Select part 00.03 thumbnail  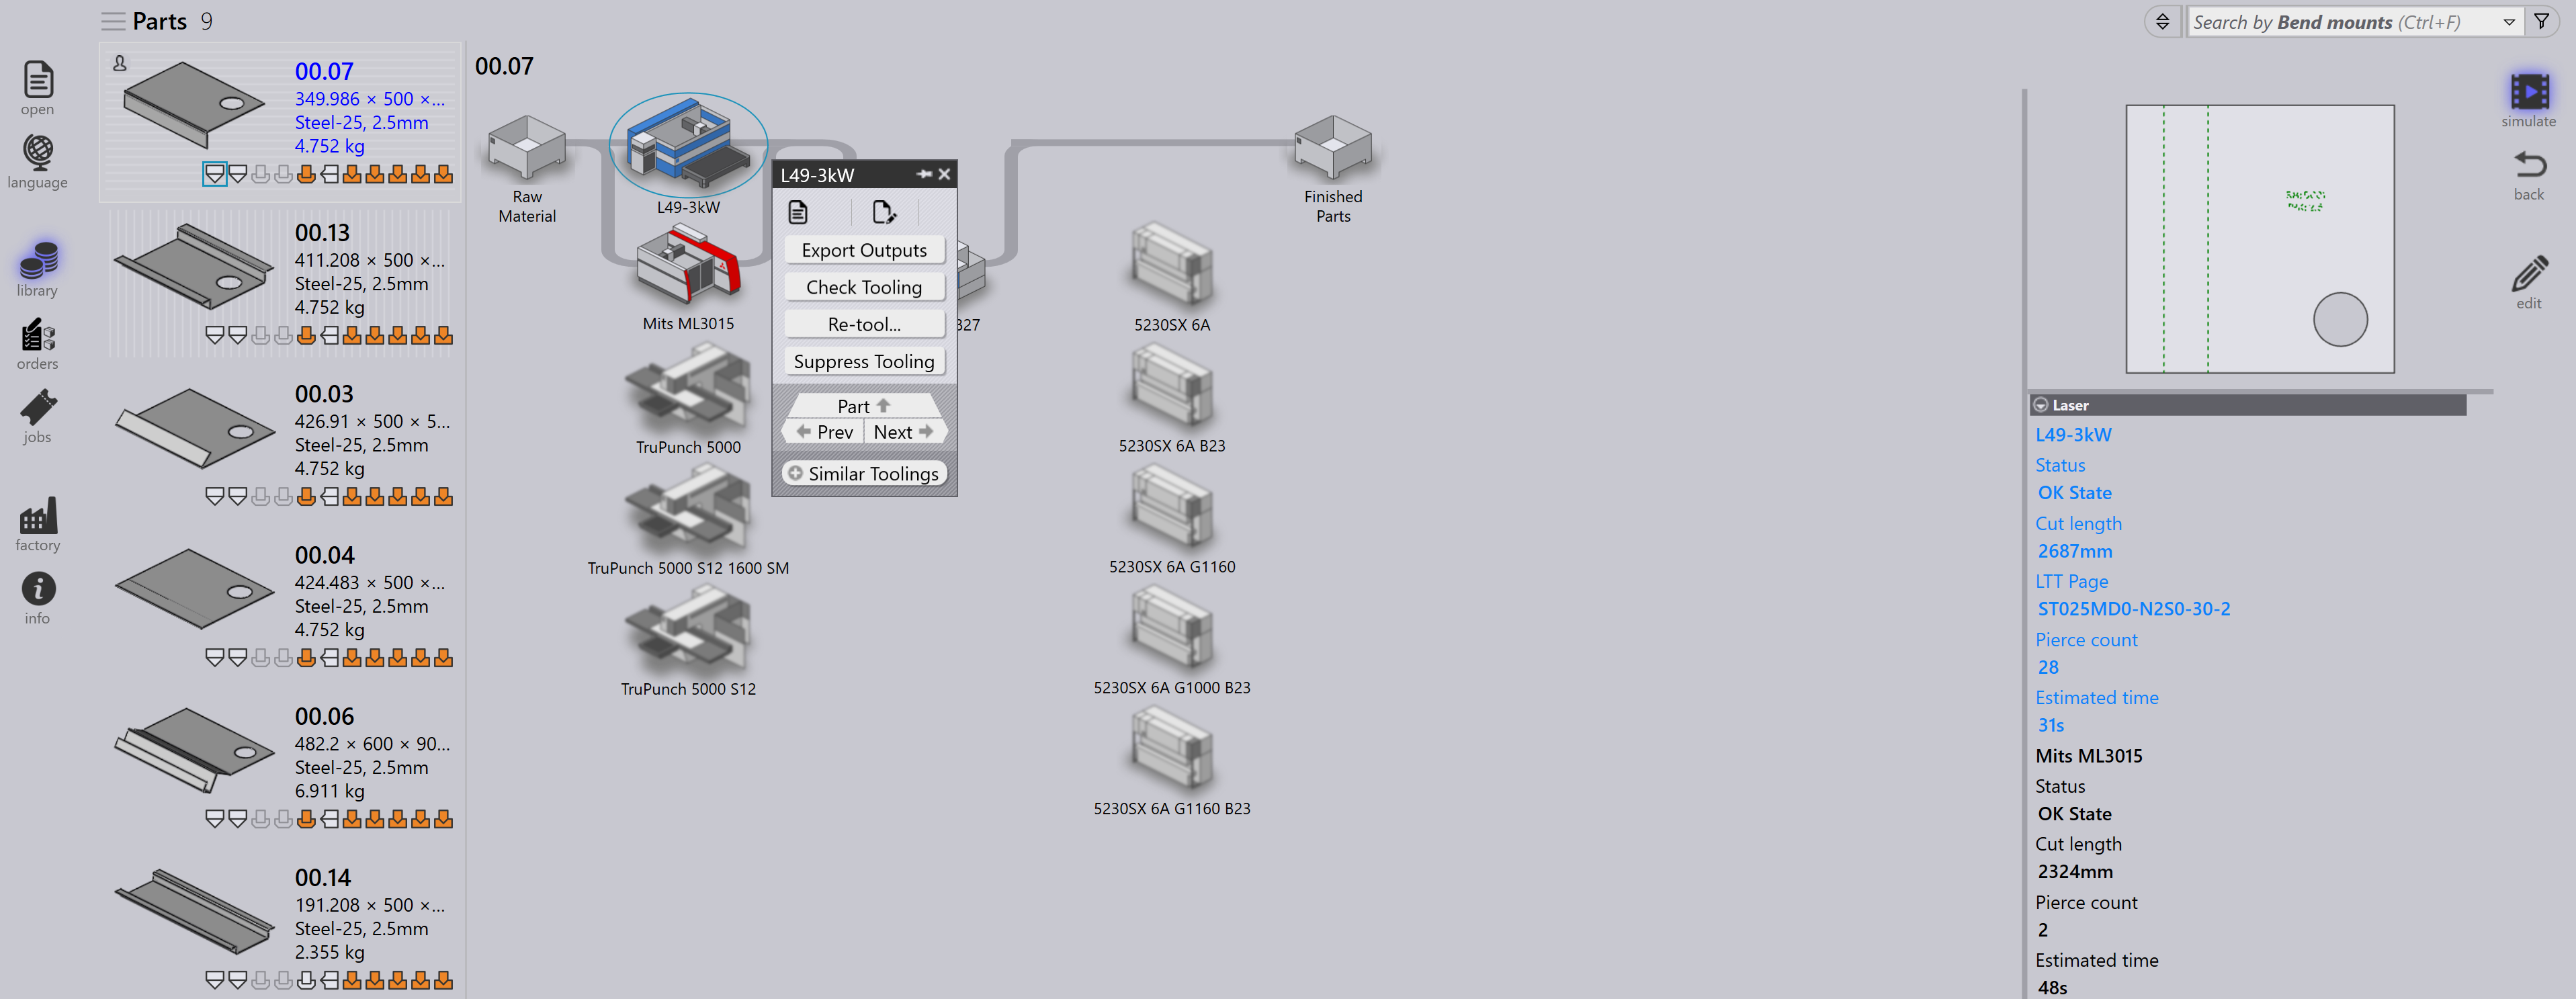[x=194, y=428]
